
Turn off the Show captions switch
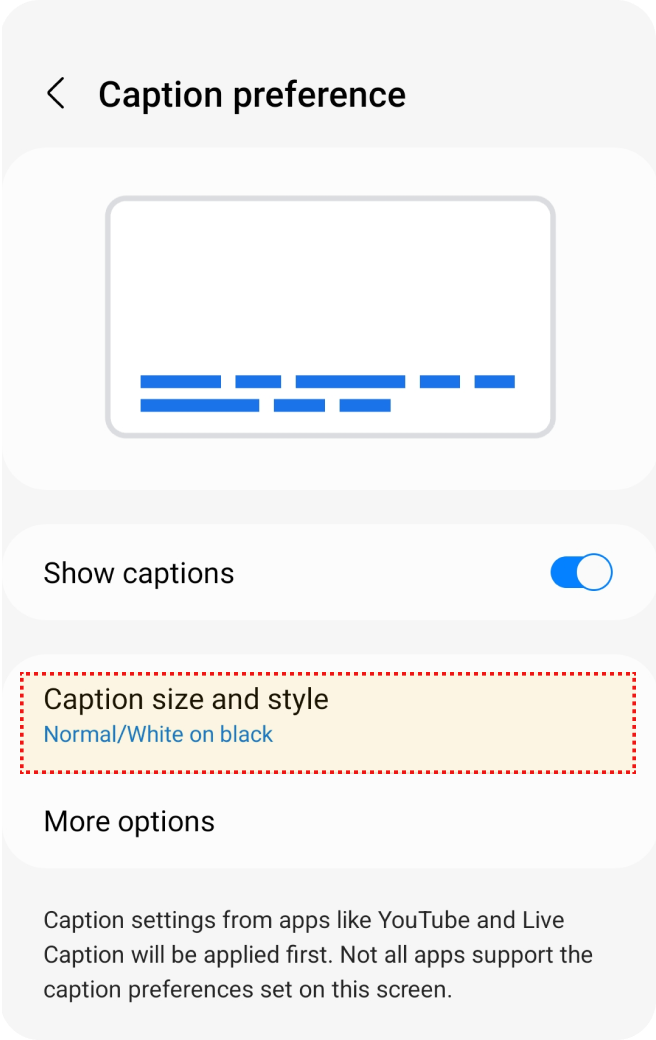(x=581, y=573)
